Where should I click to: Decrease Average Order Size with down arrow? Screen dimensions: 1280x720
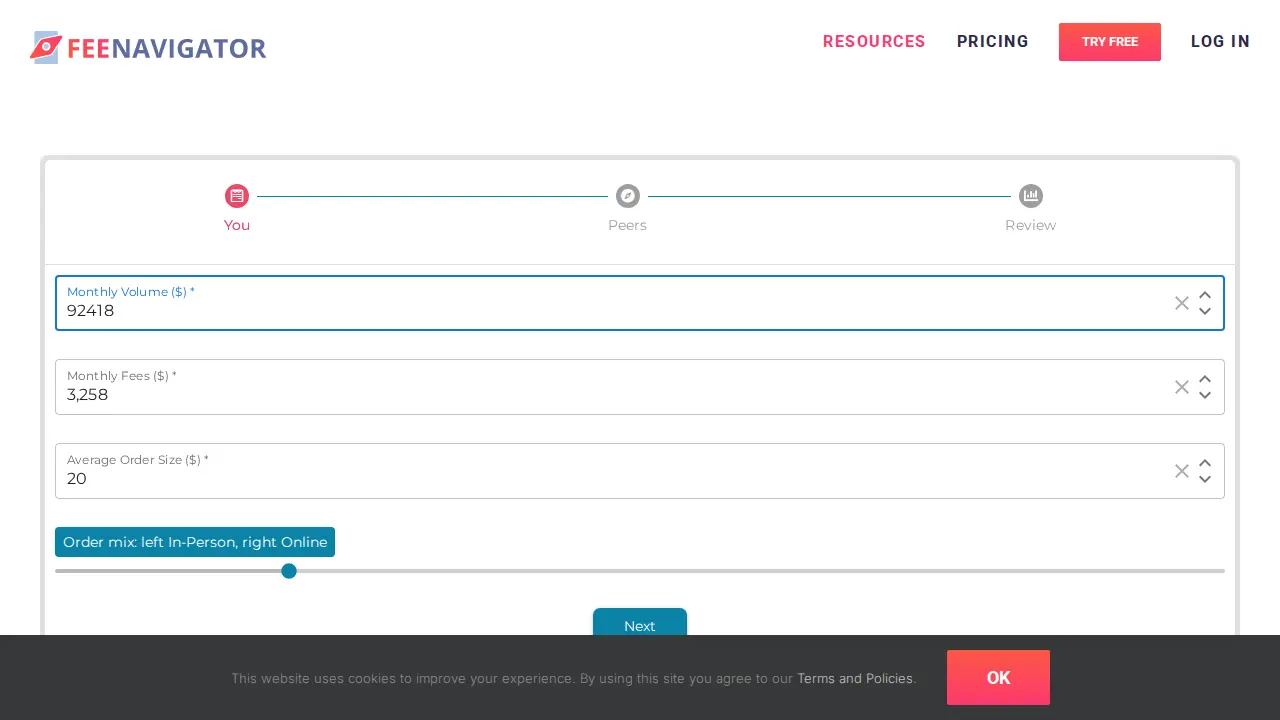[1205, 479]
